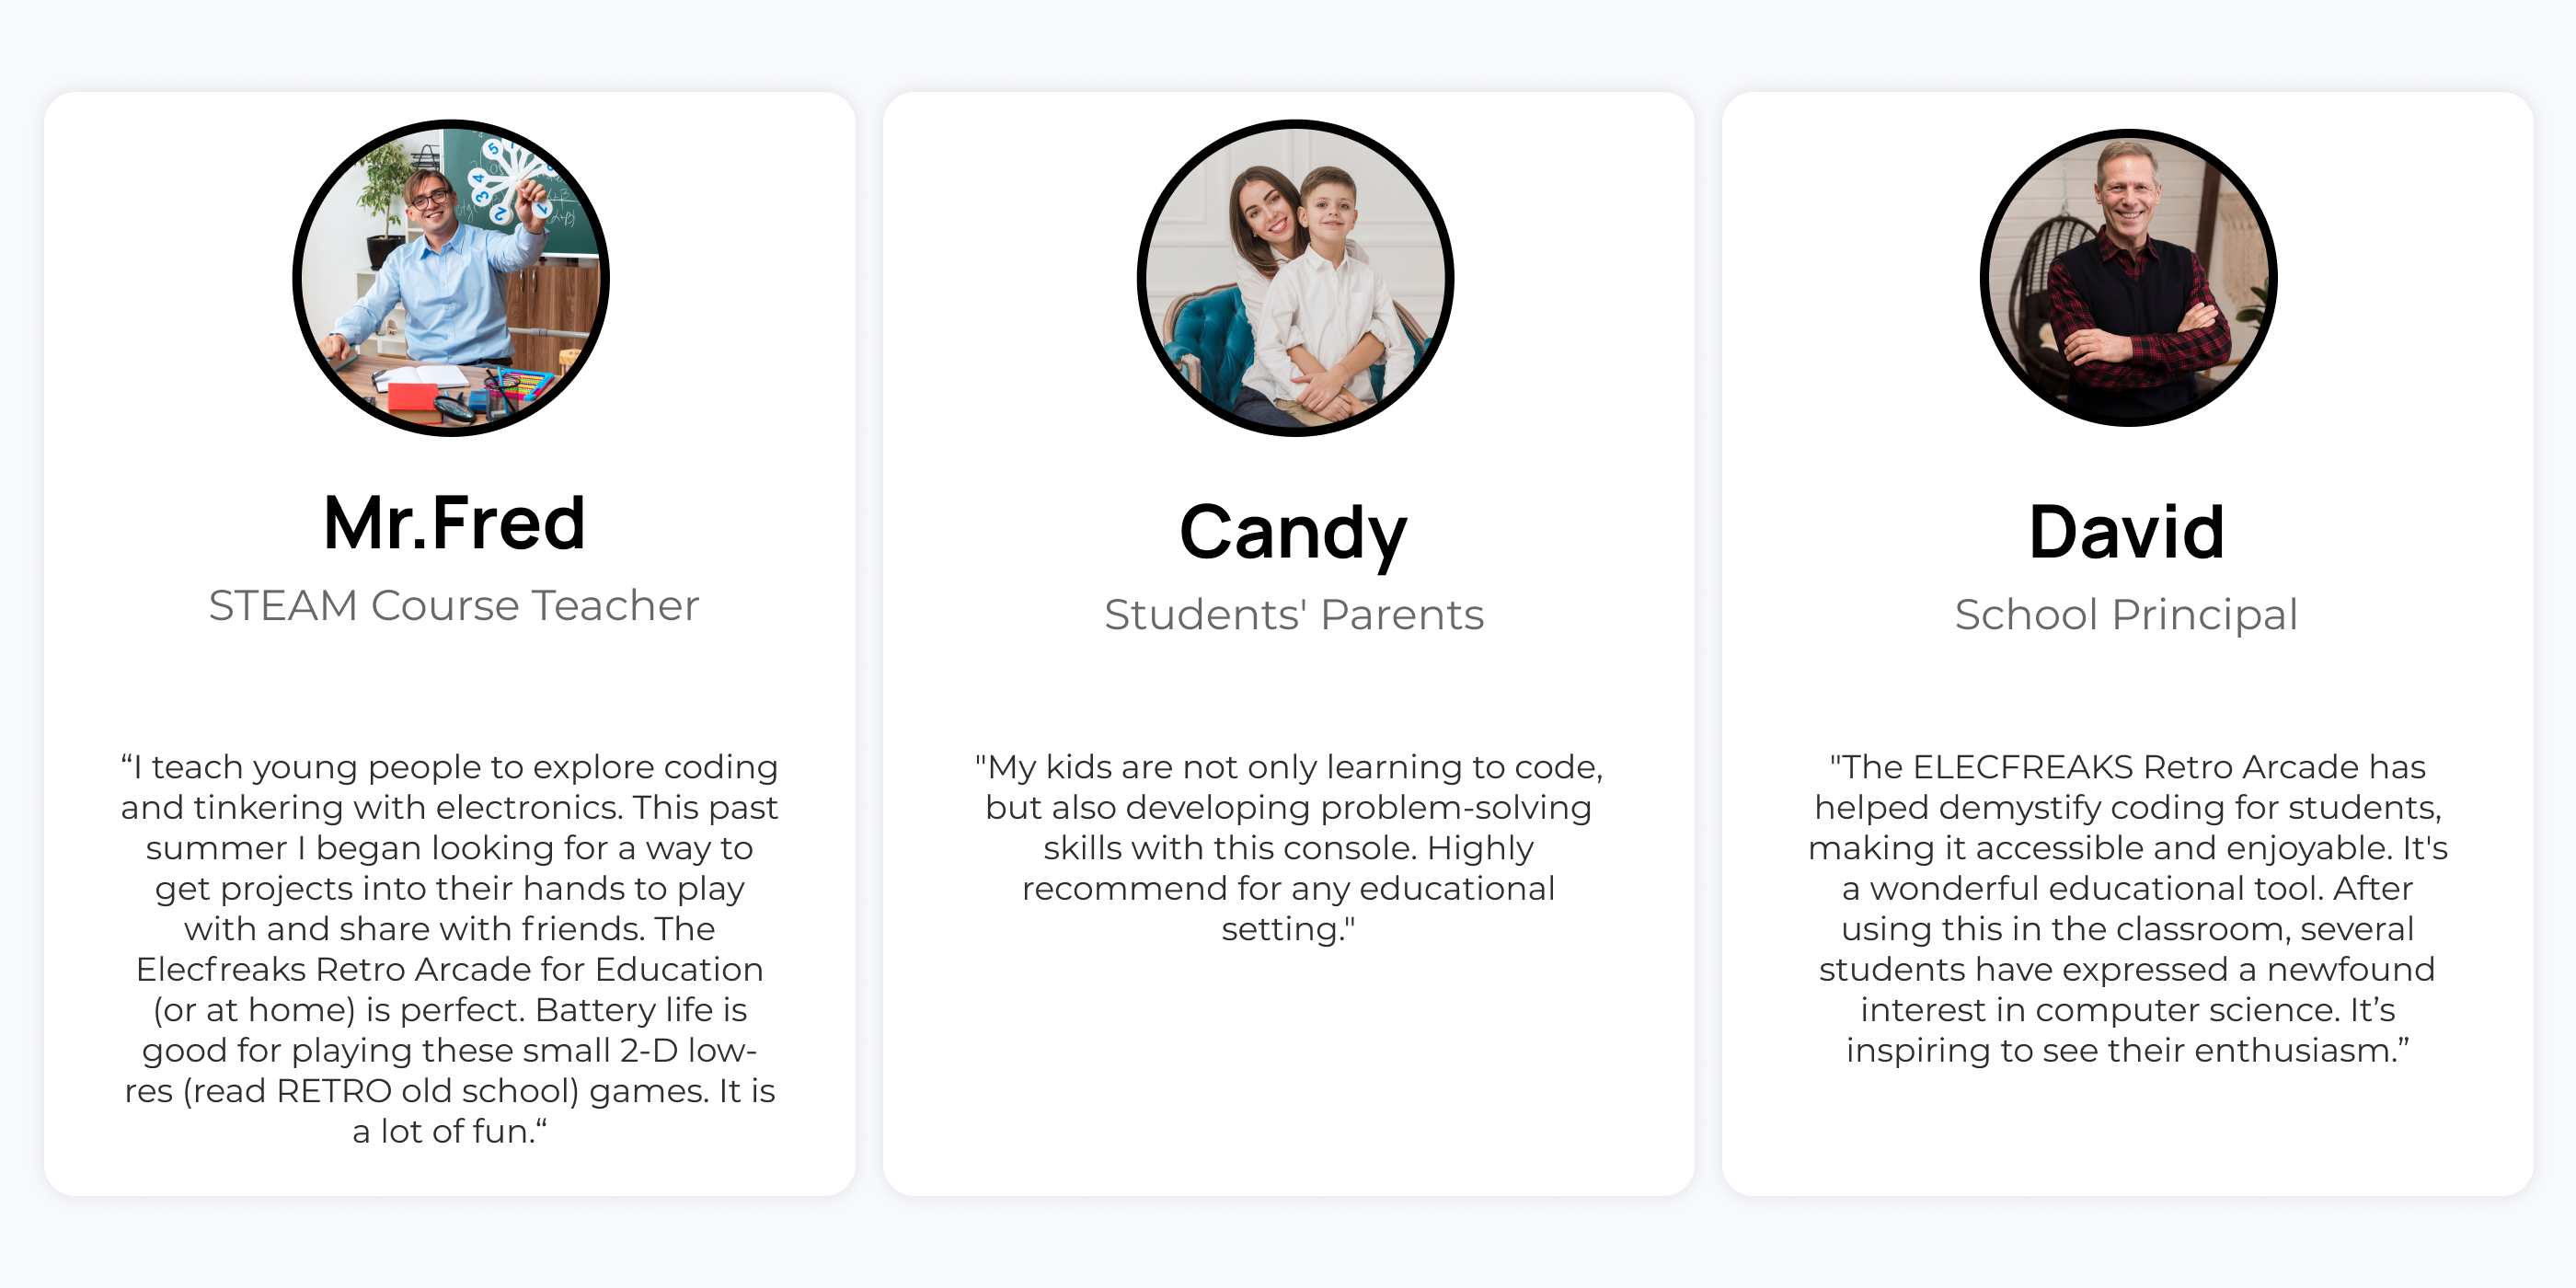This screenshot has width=2576, height=1288.
Task: Select the Students' Parents subtitle
Action: coord(1293,614)
